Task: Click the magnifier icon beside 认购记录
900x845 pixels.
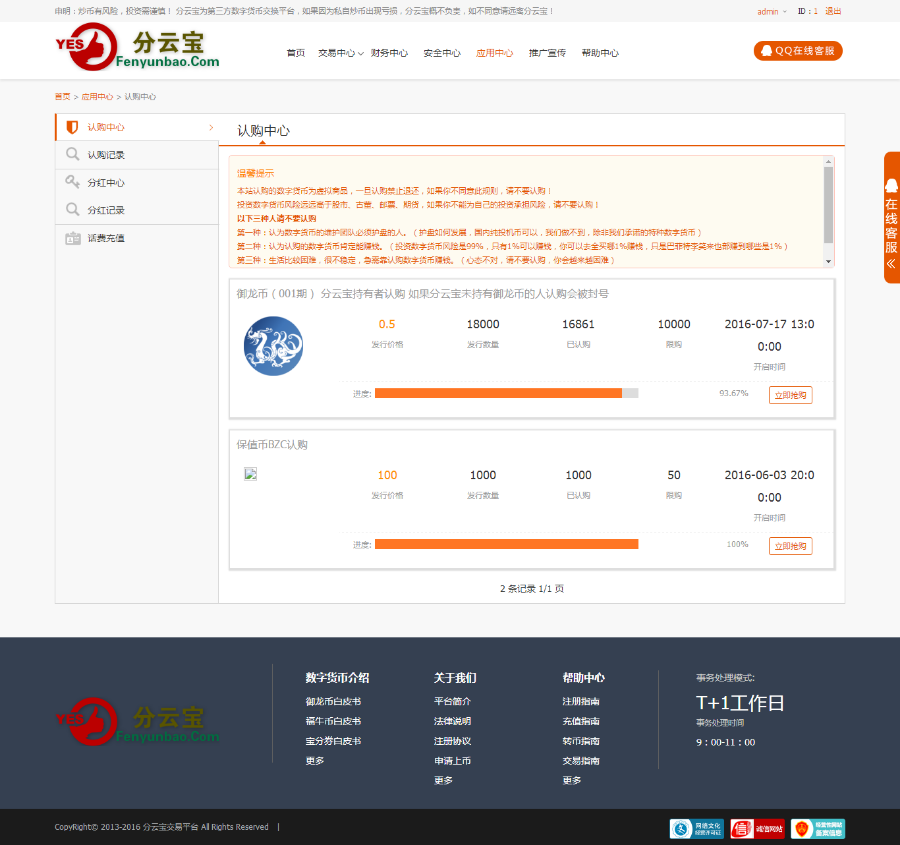Action: [72, 154]
